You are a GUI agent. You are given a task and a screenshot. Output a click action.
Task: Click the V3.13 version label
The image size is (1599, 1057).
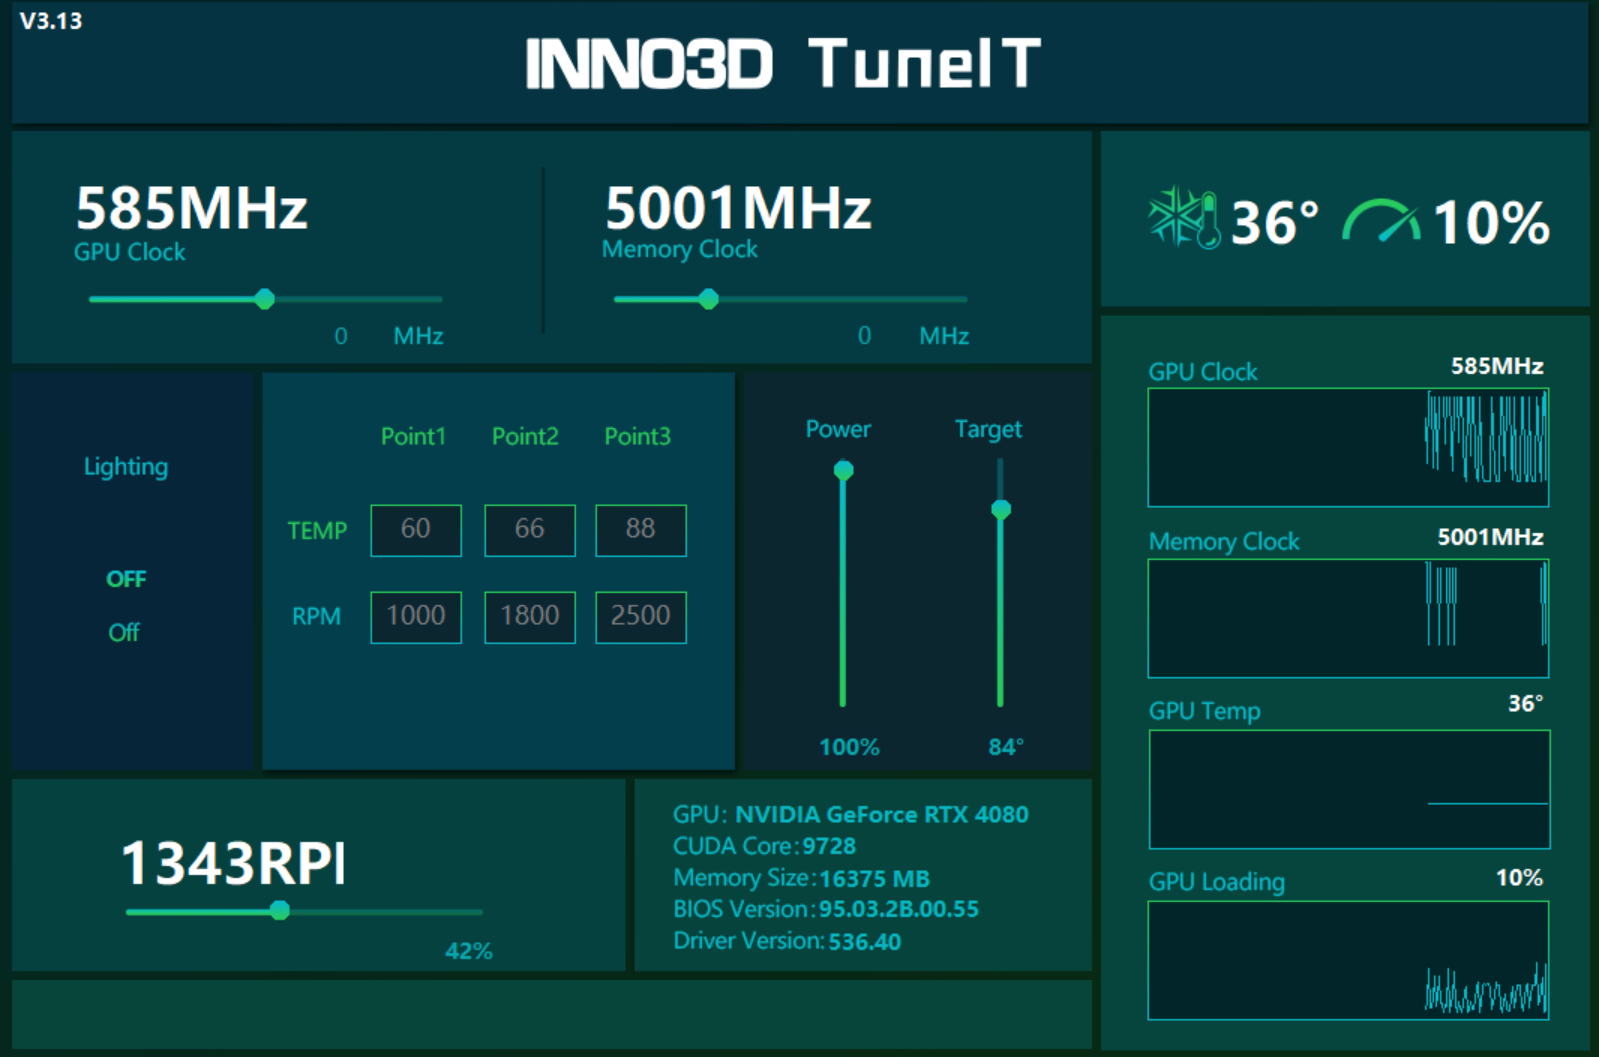click(51, 21)
